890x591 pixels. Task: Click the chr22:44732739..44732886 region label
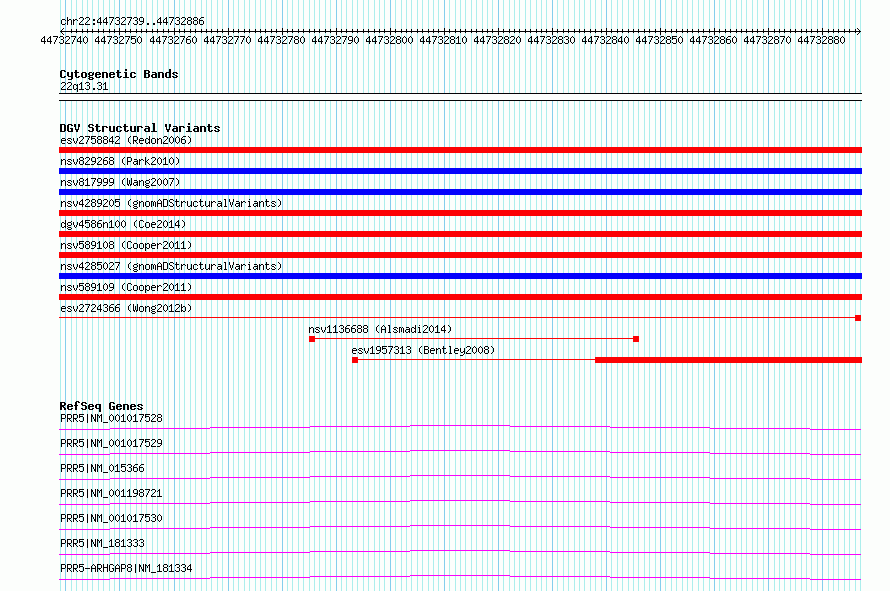132,21
